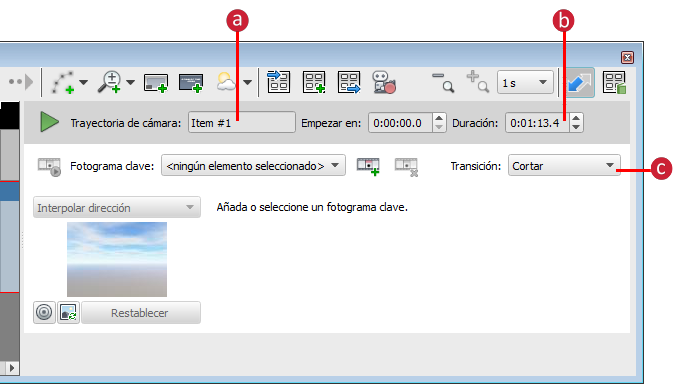
Task: Click the dotted arrow icon at toolbar start
Action: tap(21, 82)
